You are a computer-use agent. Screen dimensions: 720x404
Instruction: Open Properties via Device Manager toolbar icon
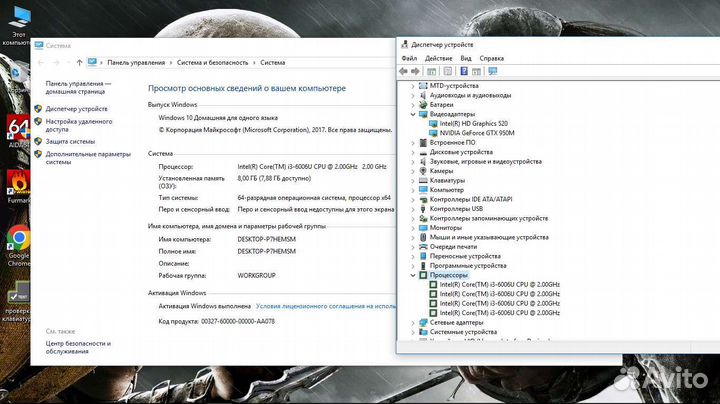pos(448,71)
